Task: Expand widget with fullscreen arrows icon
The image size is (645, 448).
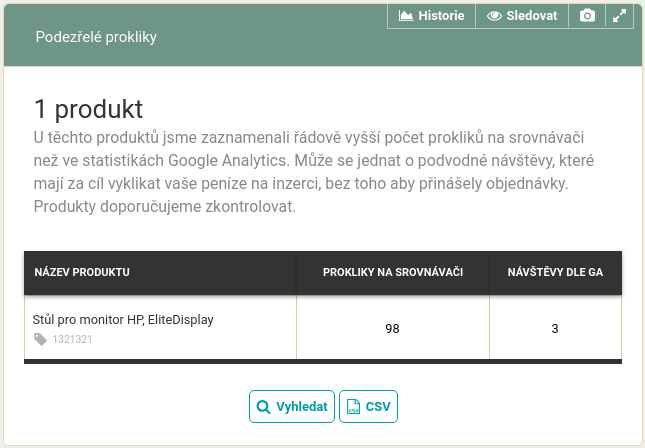Action: tap(619, 16)
